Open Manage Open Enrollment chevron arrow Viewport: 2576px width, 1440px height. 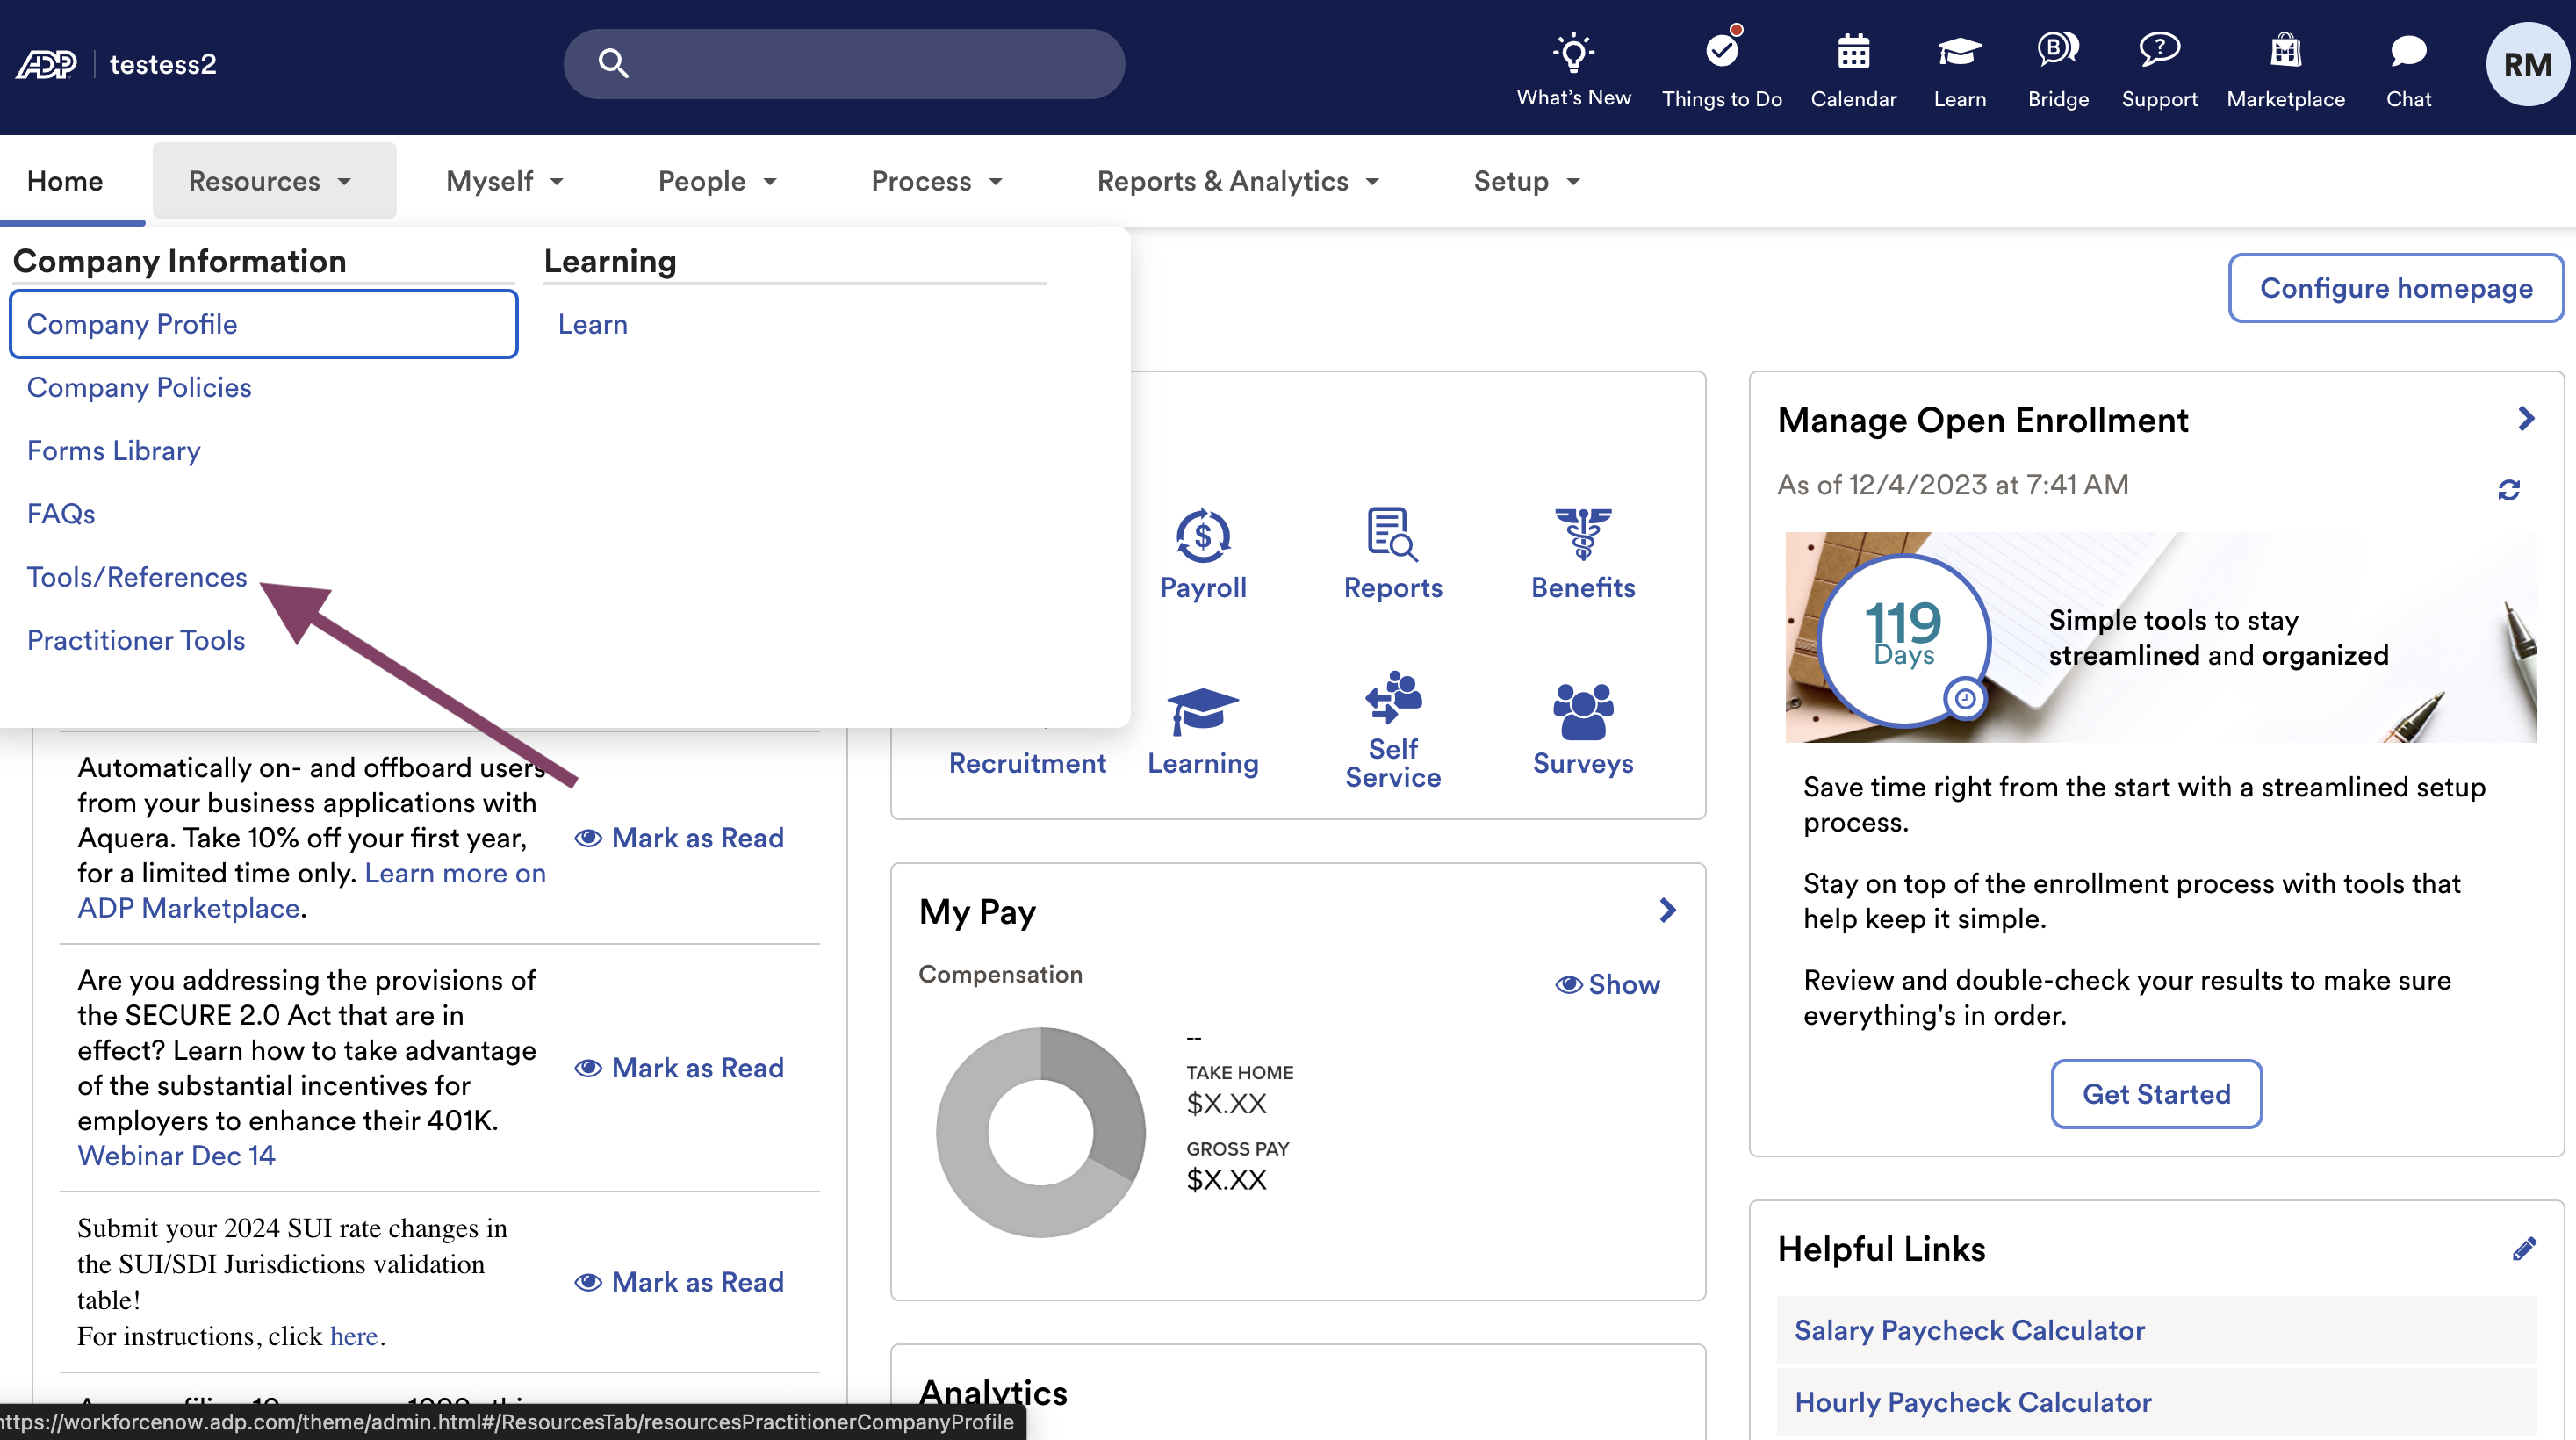(x=2526, y=418)
